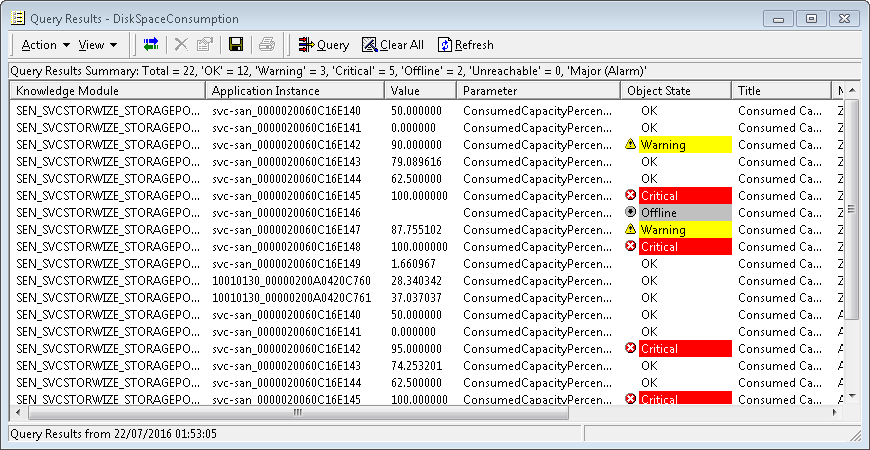
Task: Select instance svc-san_0000020060C16E149
Action: pos(286,264)
